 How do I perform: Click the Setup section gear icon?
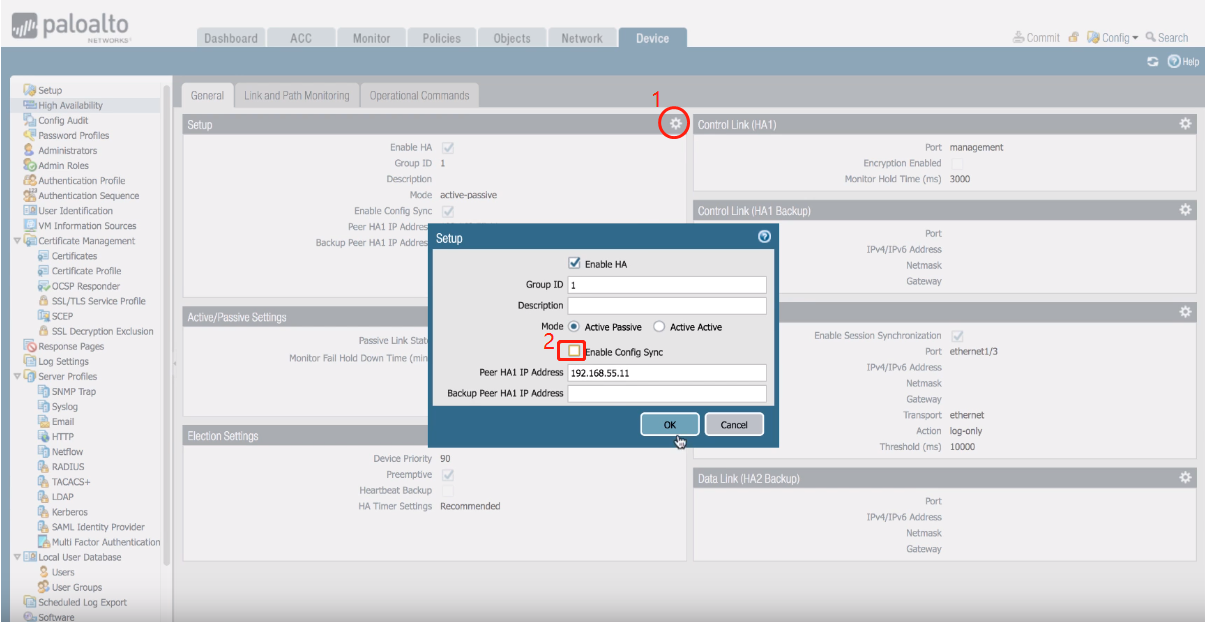click(676, 124)
